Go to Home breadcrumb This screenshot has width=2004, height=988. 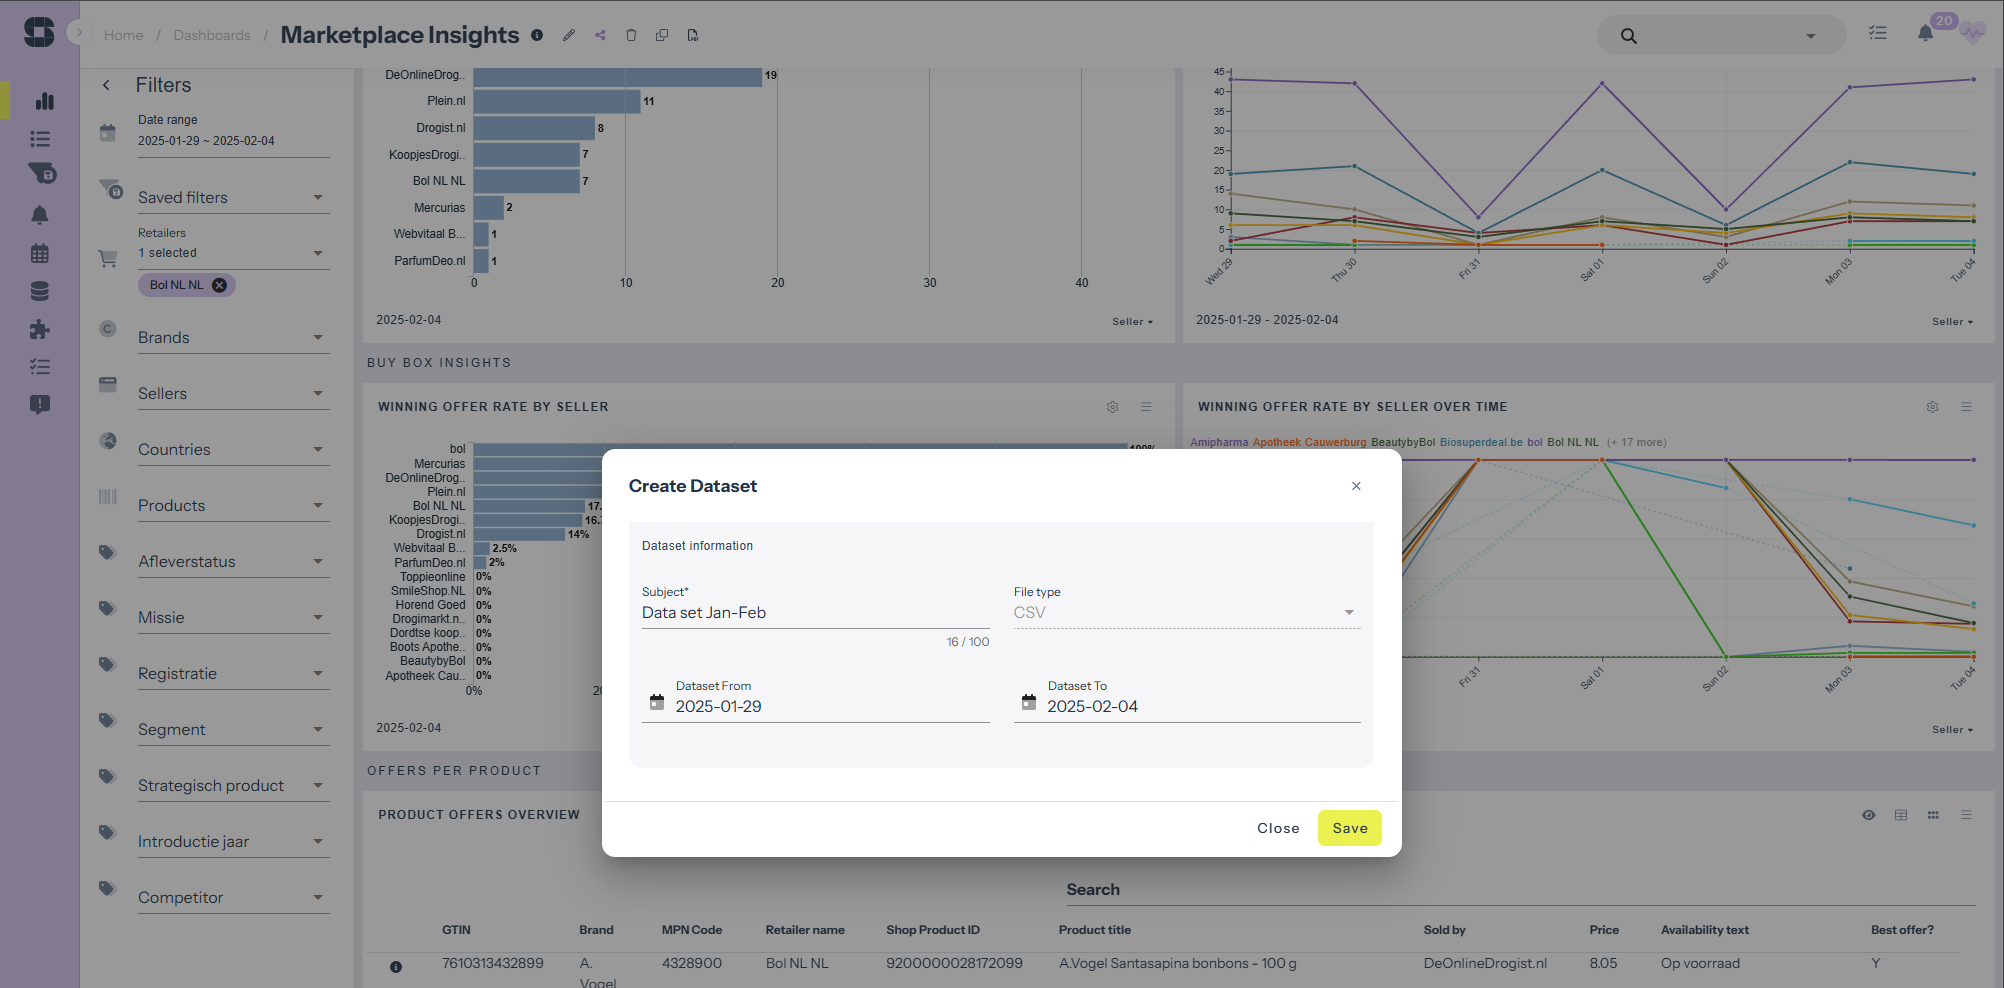[x=123, y=35]
